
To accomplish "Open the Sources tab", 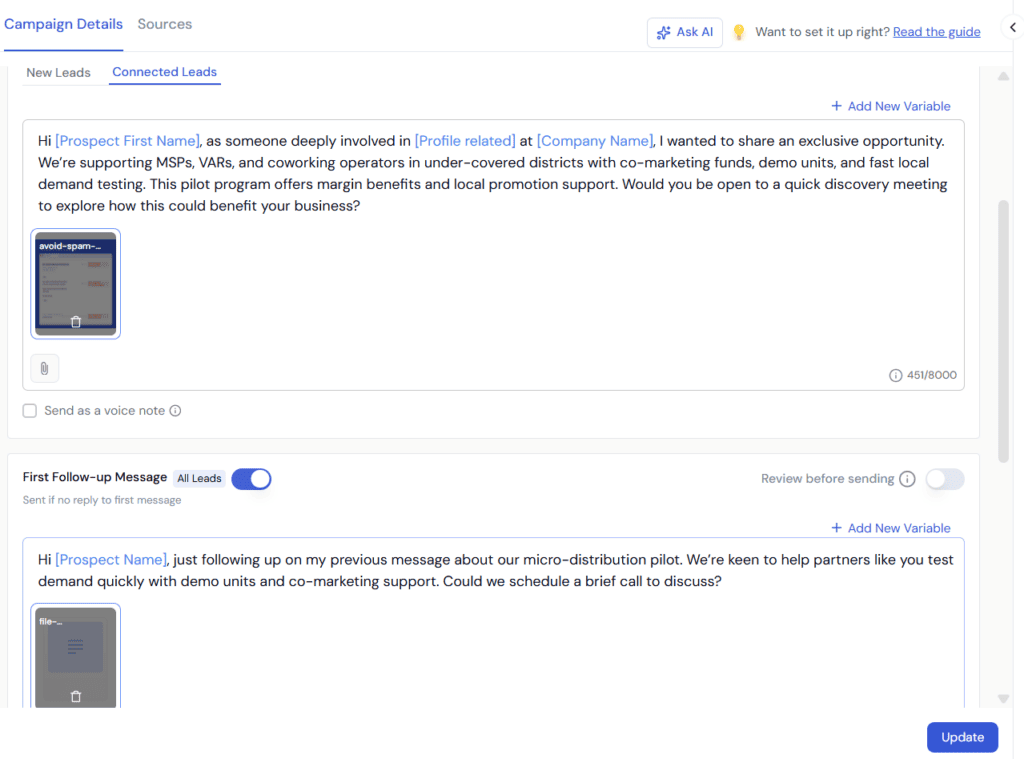I will pos(165,24).
